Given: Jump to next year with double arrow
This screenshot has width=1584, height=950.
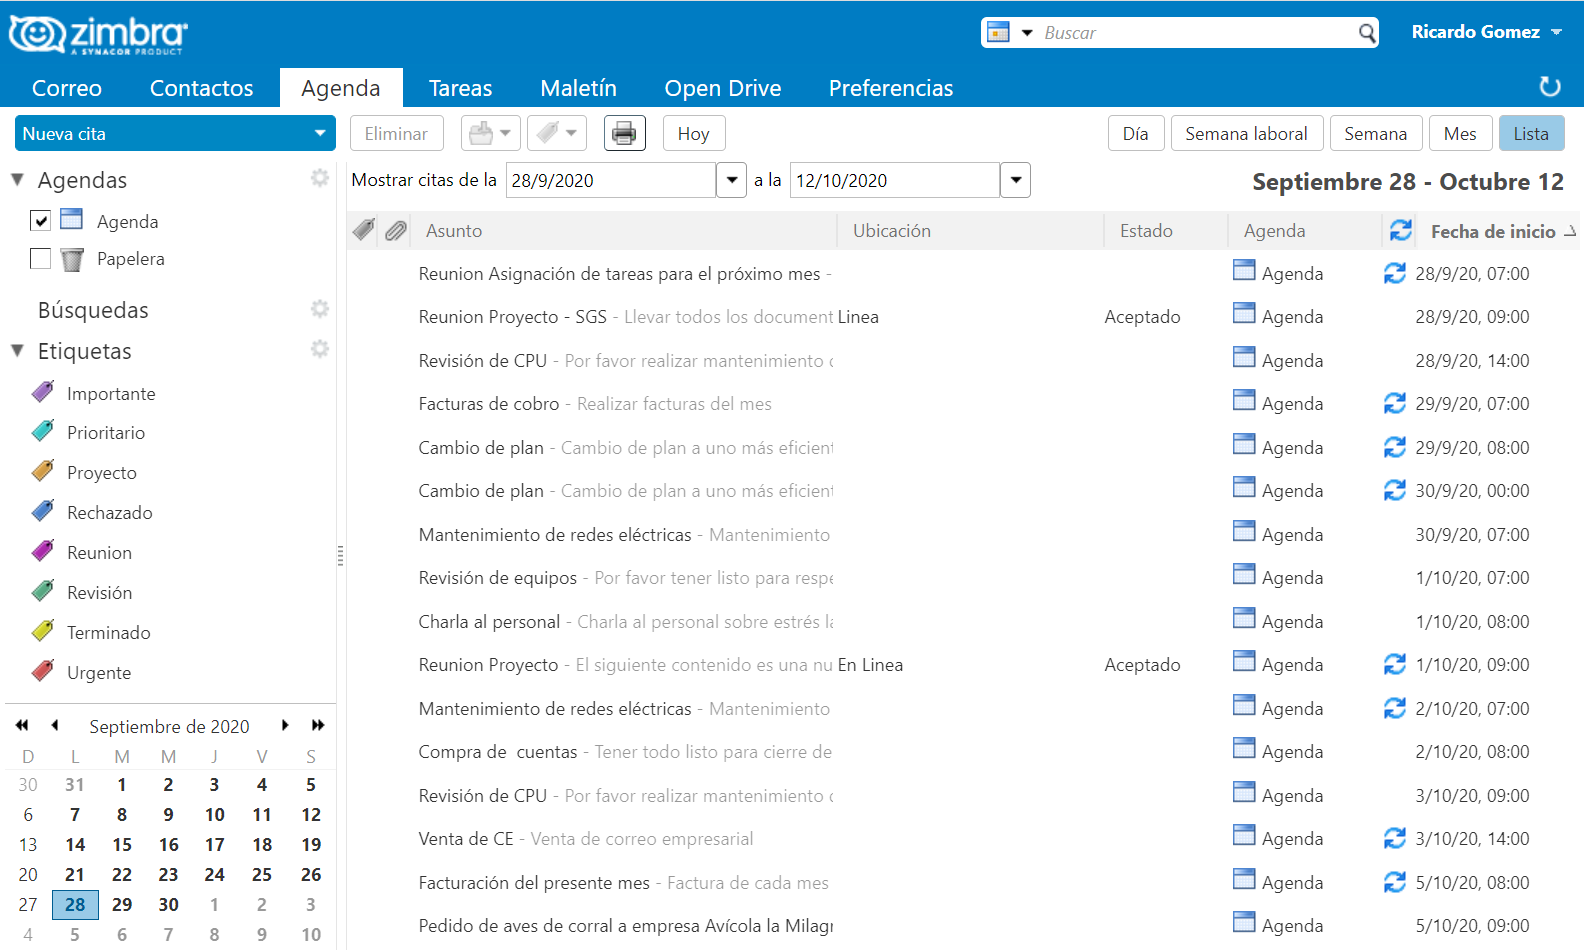Looking at the screenshot, I should click(x=318, y=725).
